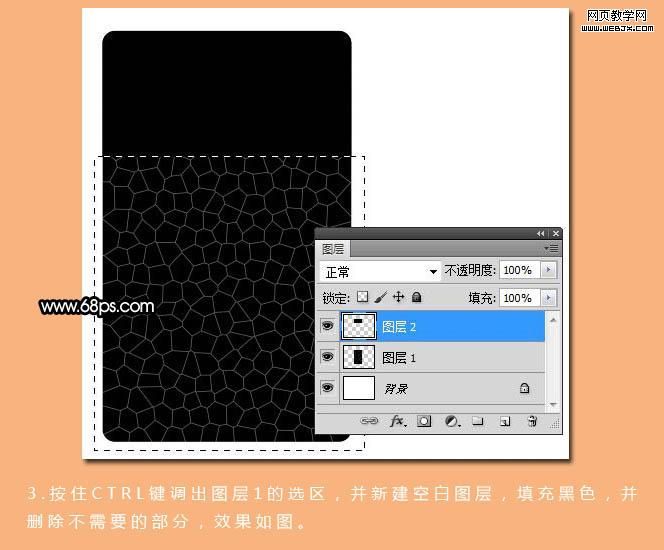This screenshot has height=550, width=664.
Task: Select layer name 背景
Action: coord(396,389)
